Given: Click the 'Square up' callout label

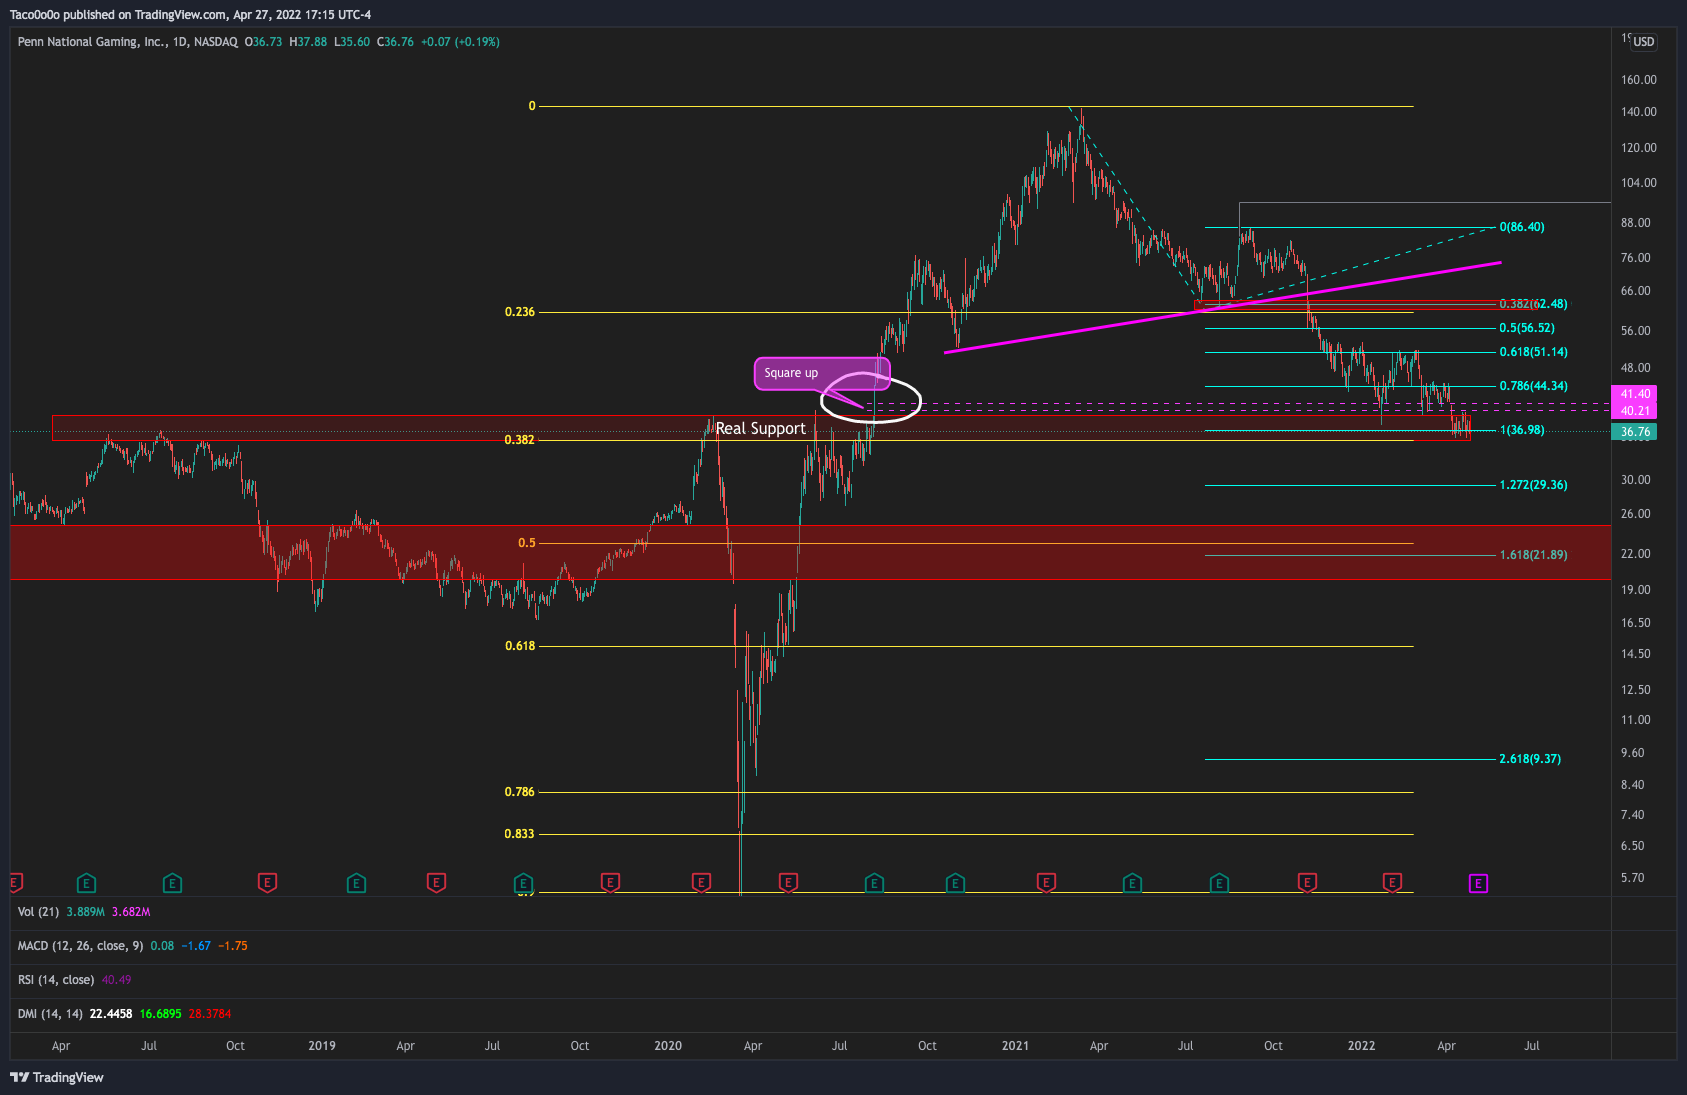Looking at the screenshot, I should click(x=821, y=373).
